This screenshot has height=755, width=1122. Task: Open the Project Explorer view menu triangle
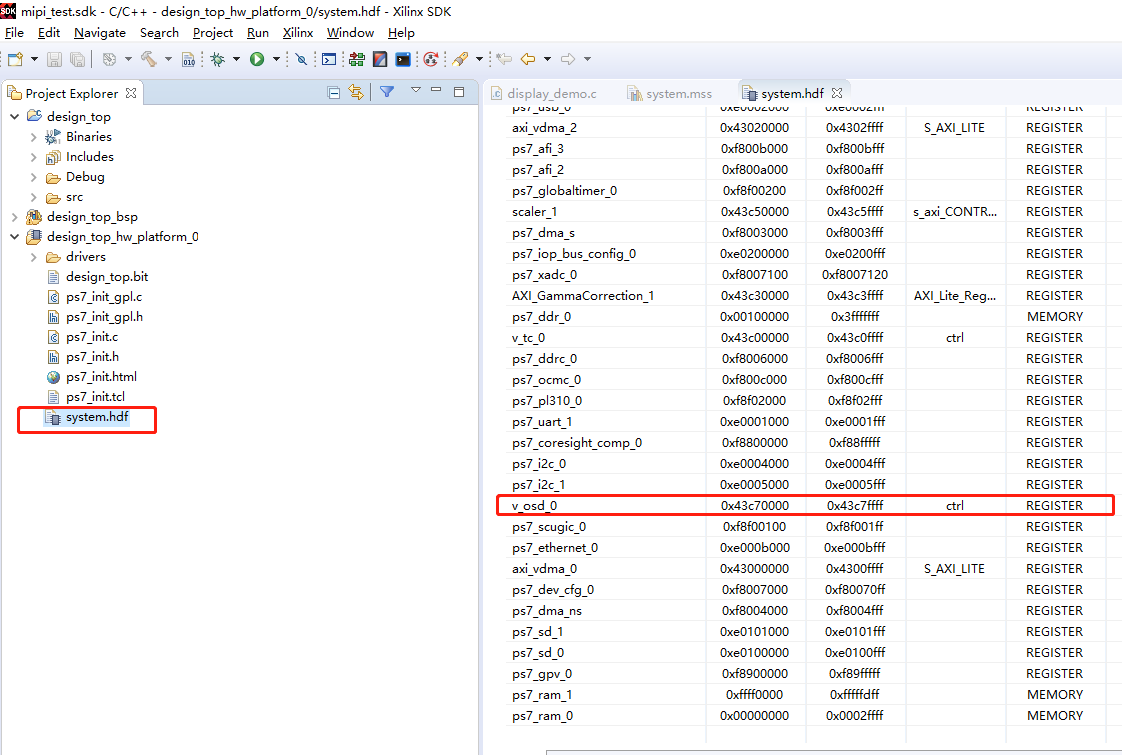[416, 90]
